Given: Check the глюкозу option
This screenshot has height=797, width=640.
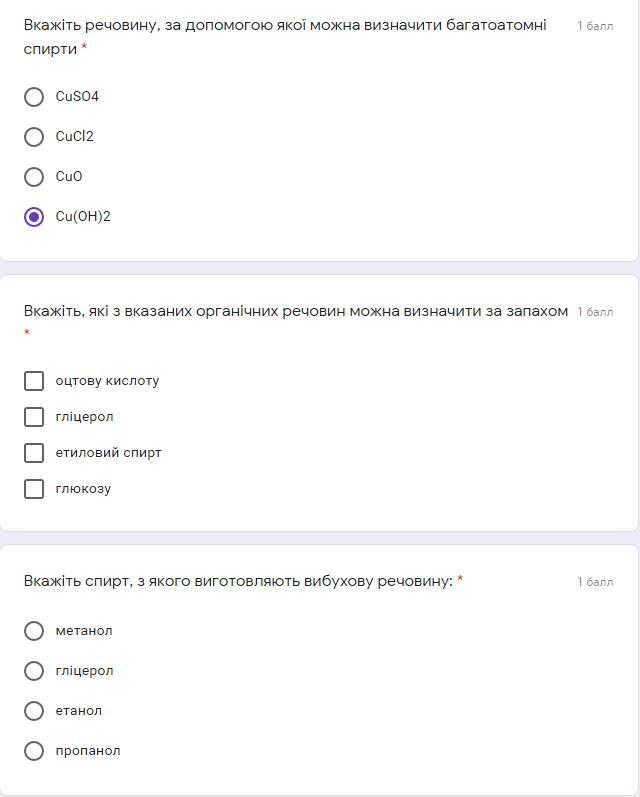Looking at the screenshot, I should 34,489.
